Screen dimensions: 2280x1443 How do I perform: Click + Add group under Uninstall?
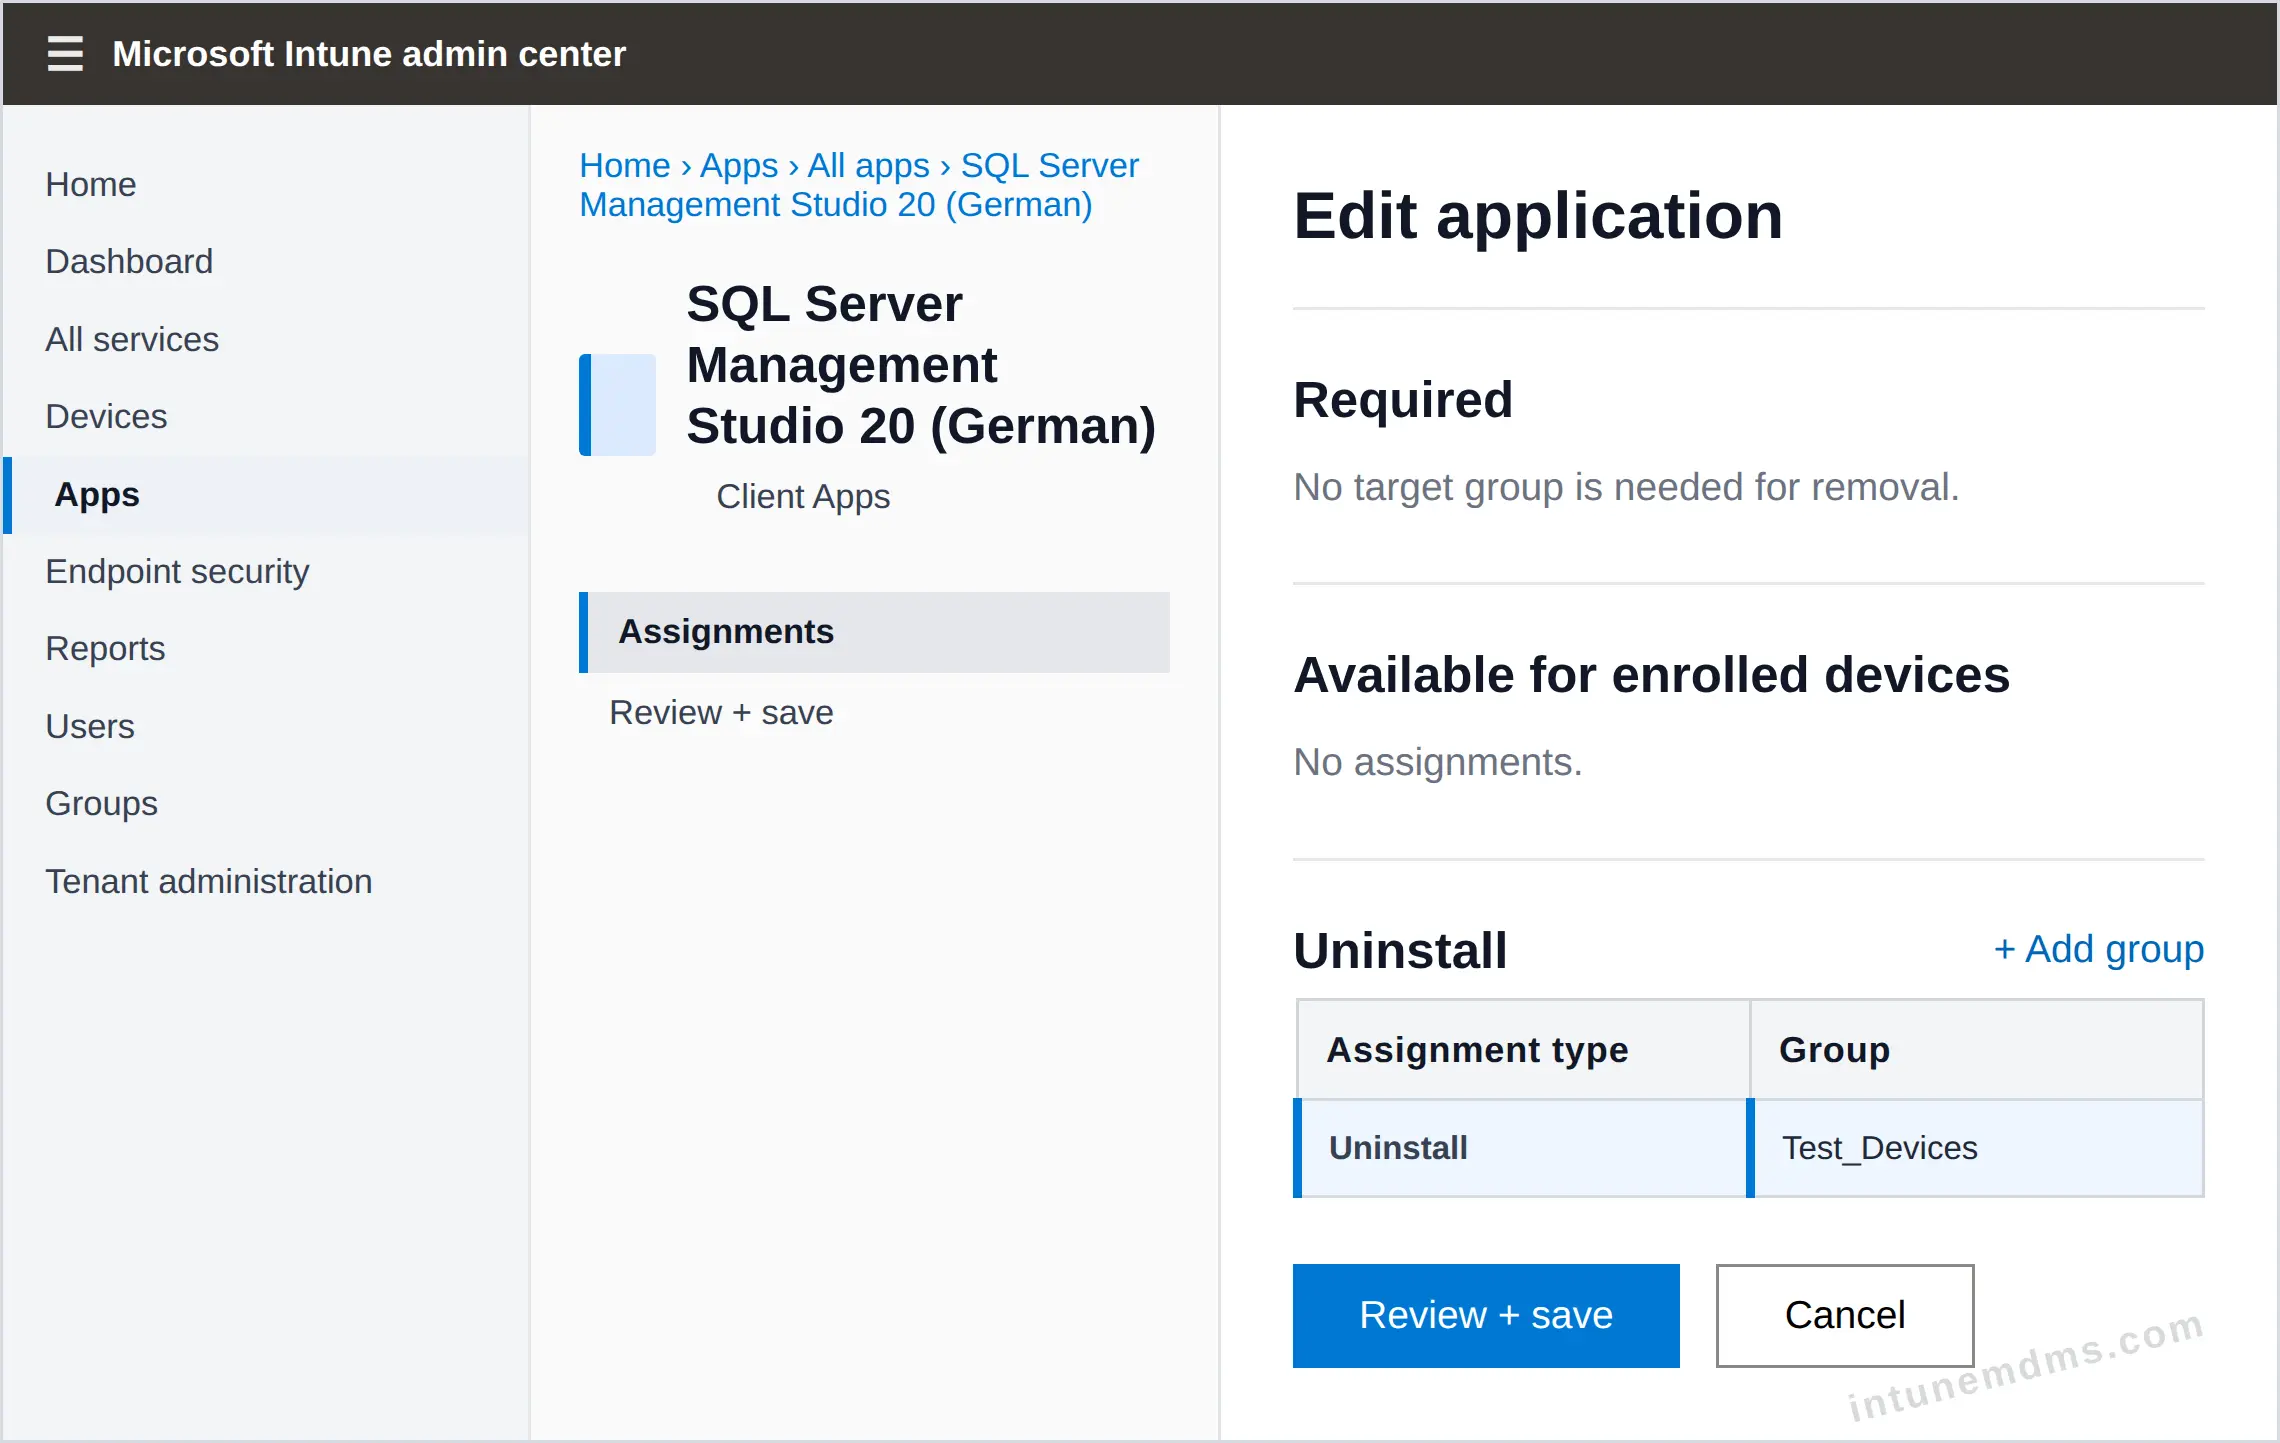(x=2099, y=949)
